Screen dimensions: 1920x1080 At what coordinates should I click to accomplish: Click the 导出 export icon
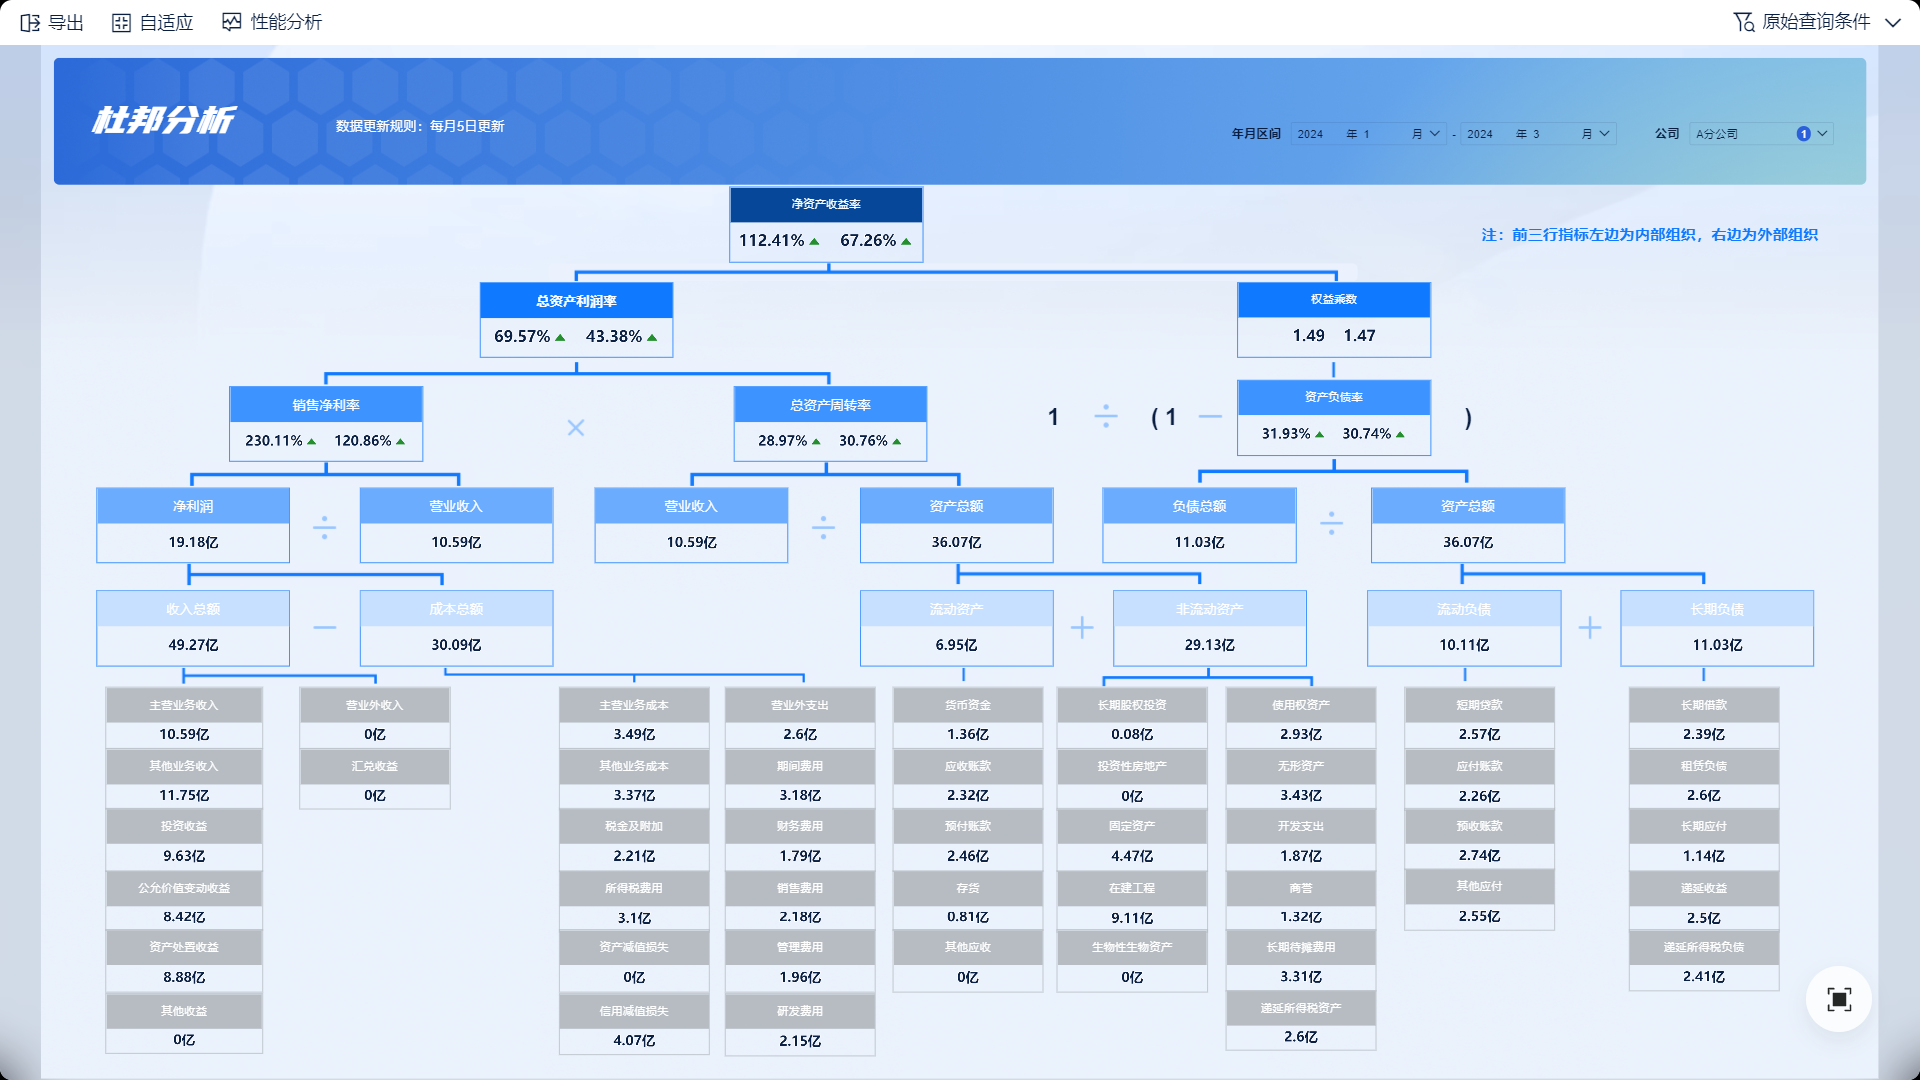pyautogui.click(x=30, y=22)
